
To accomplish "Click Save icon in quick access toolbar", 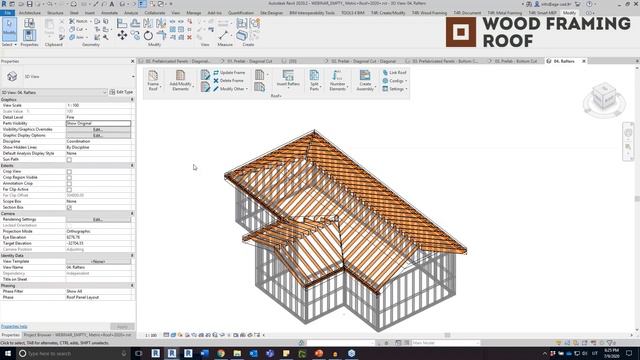I will click(x=29, y=4).
